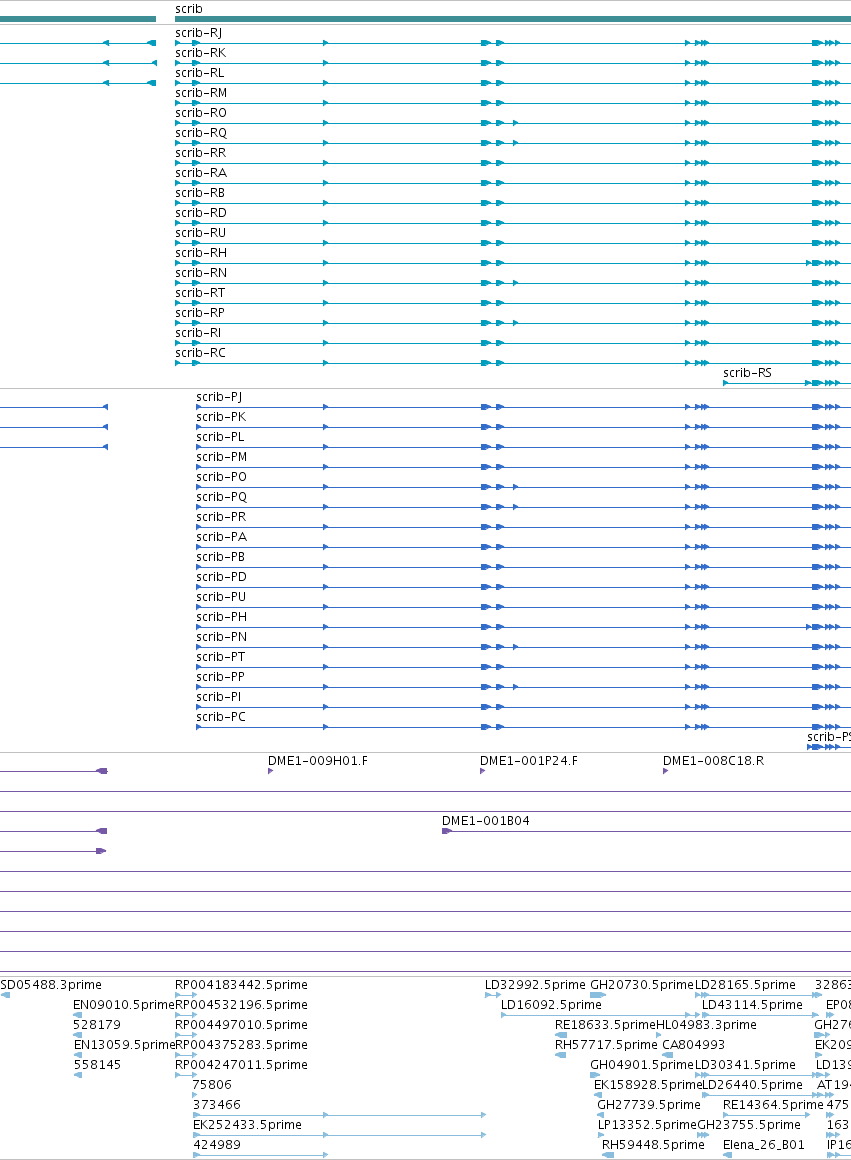Select EST RP004247011.5prime
The image size is (851, 1160).
pyautogui.click(x=241, y=1065)
